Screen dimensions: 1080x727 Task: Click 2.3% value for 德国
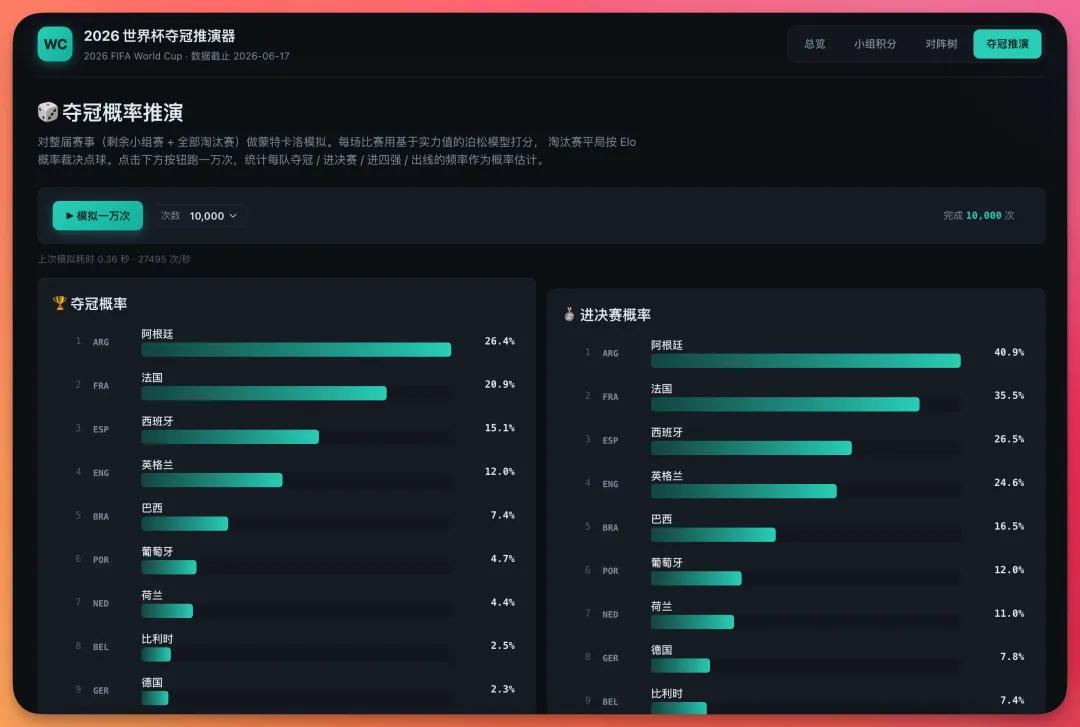coord(502,689)
